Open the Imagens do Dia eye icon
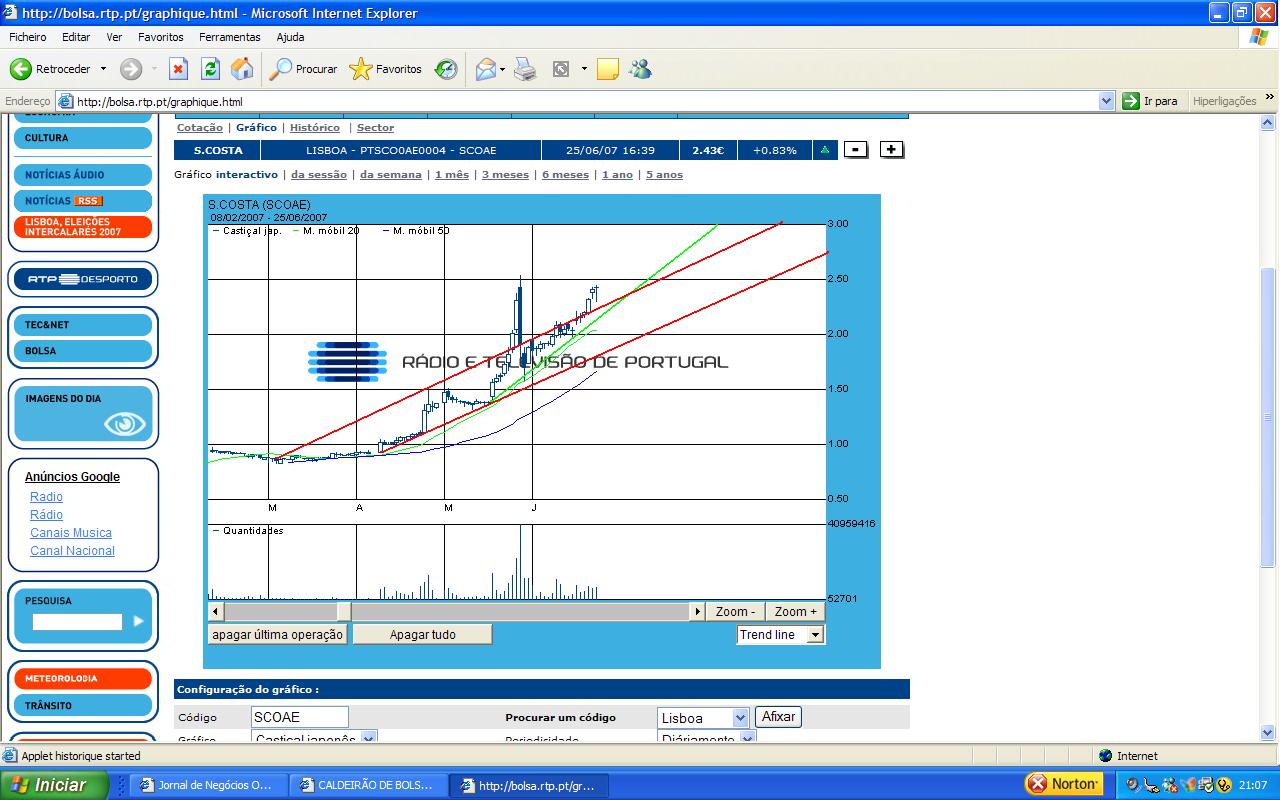 pos(124,424)
